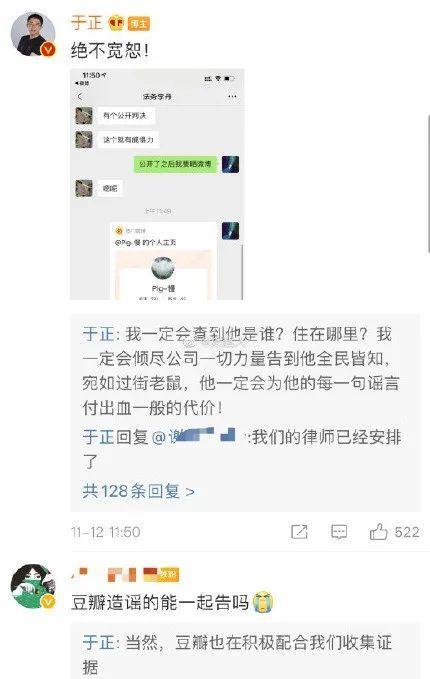This screenshot has width=430, height=679.
Task: Tap 于正 name in first quoted reply
Action: point(98,334)
